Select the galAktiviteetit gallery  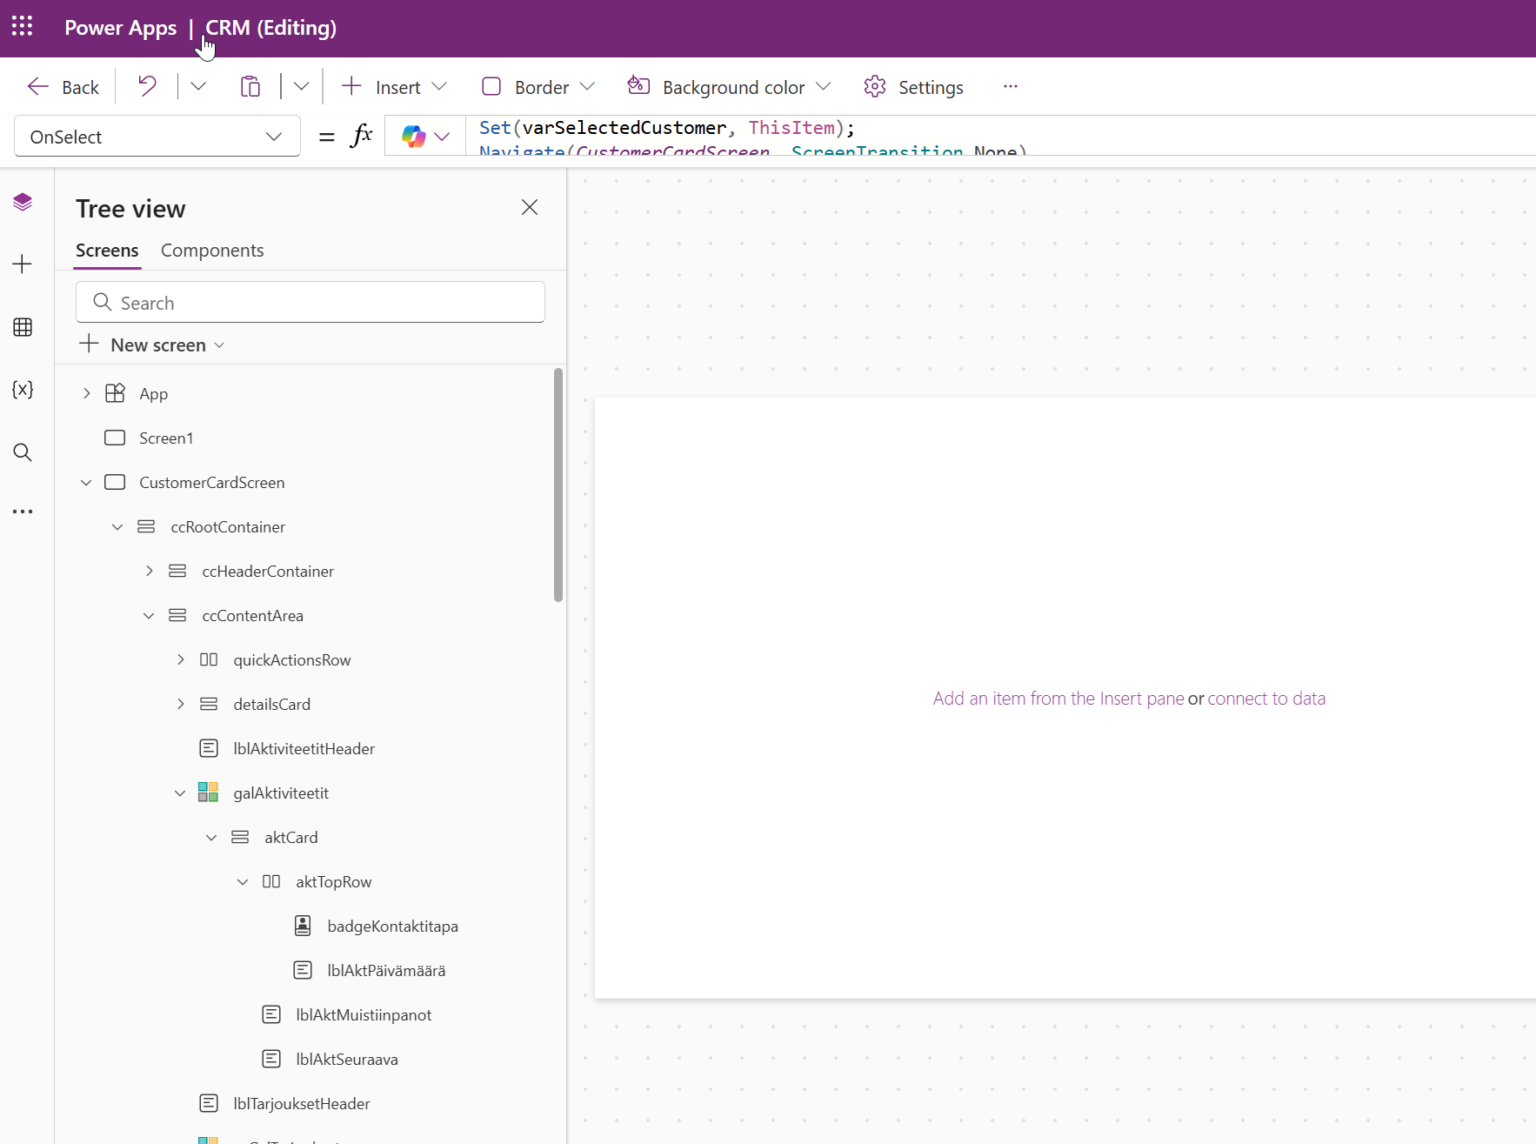pos(281,793)
